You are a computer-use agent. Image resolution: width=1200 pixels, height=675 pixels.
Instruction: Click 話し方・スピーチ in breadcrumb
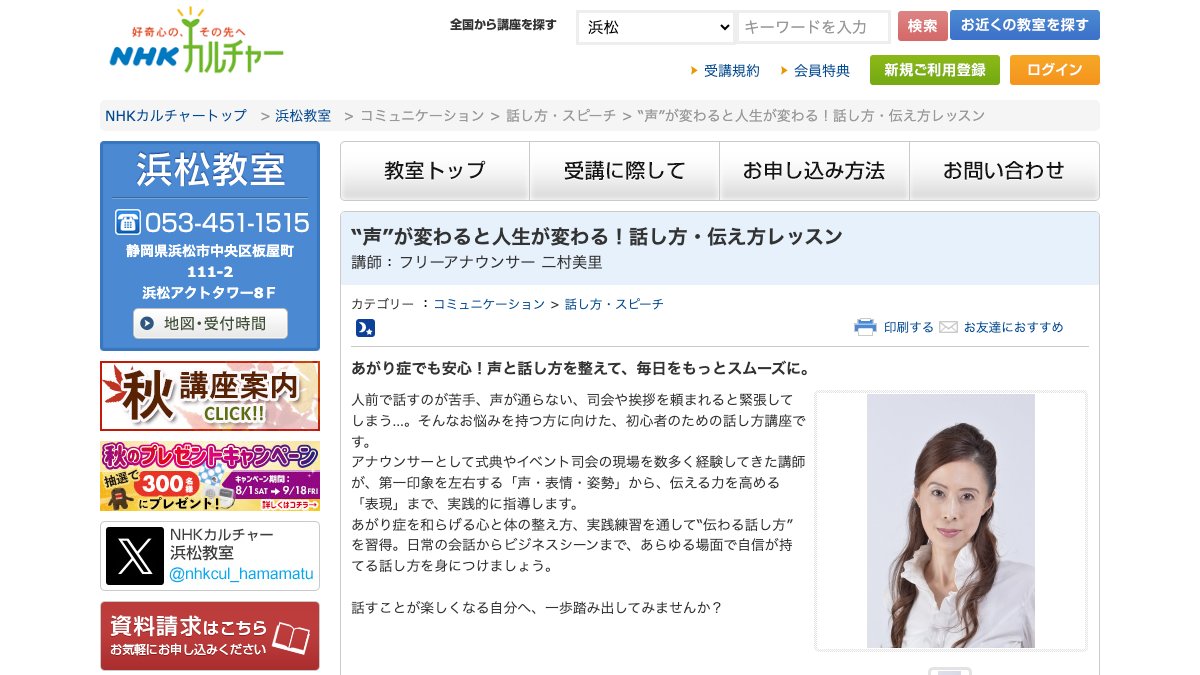click(x=561, y=115)
